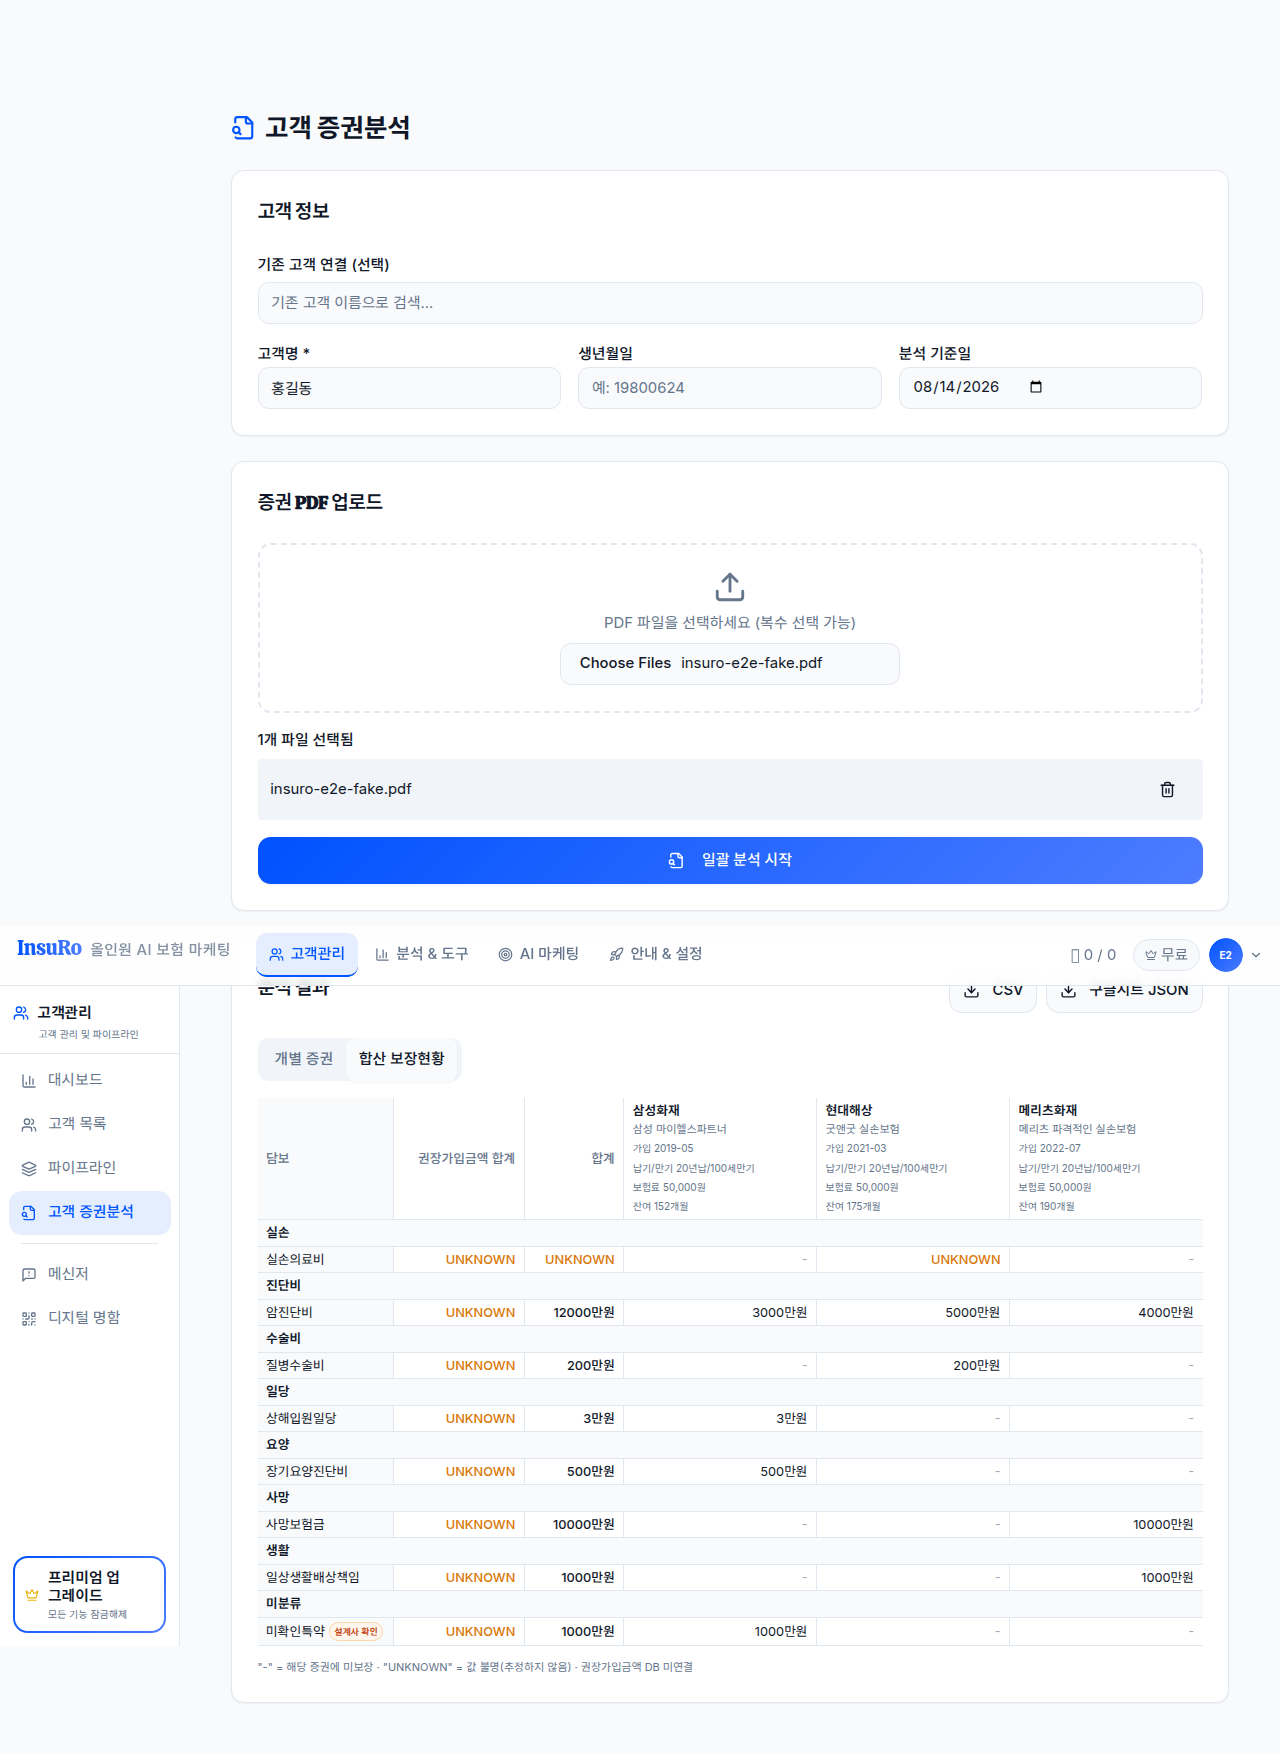Open the AI 마케팅 navigation tab
Viewport: 1280px width, 1754px height.
pos(539,954)
